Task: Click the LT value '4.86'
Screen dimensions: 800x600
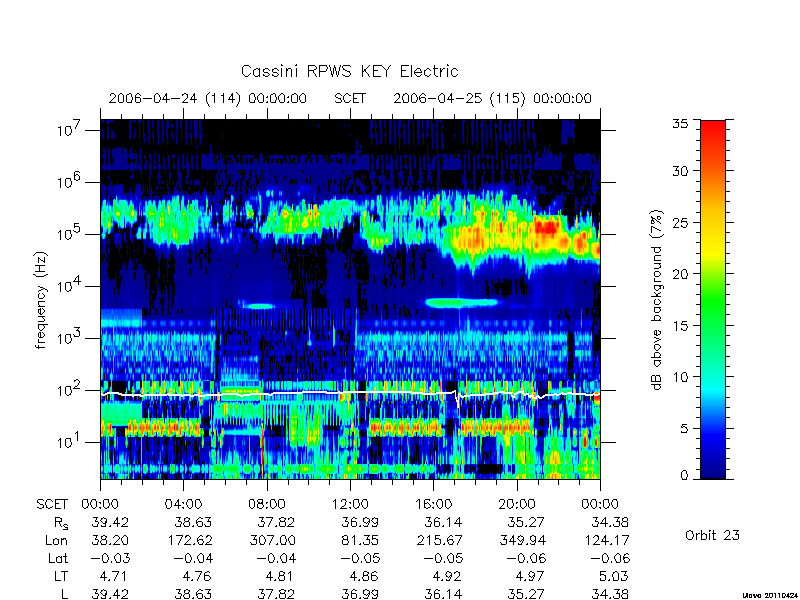Action: tap(364, 577)
